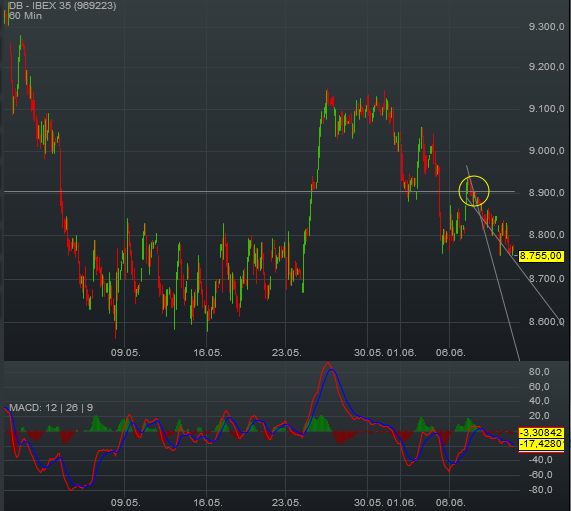The height and width of the screenshot is (511, 571).
Task: Click the 01.06. date under MACD panel
Action: click(x=401, y=503)
